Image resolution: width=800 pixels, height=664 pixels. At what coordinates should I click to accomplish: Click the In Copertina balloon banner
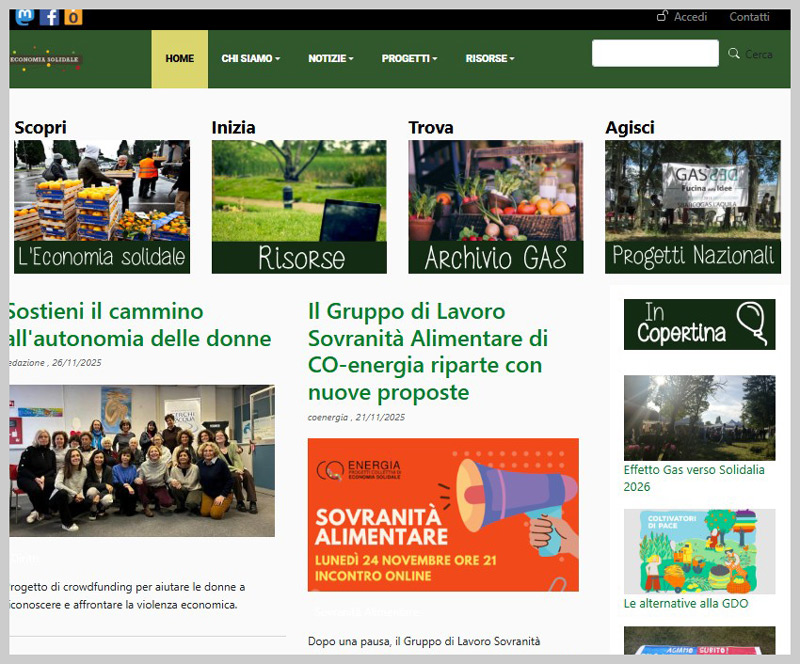(x=699, y=324)
